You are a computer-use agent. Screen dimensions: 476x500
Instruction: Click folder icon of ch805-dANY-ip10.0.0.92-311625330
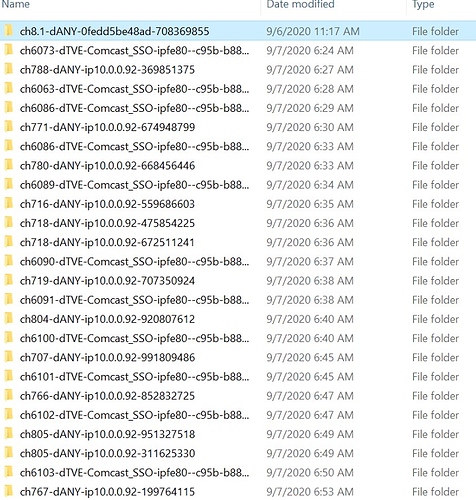tap(8, 453)
